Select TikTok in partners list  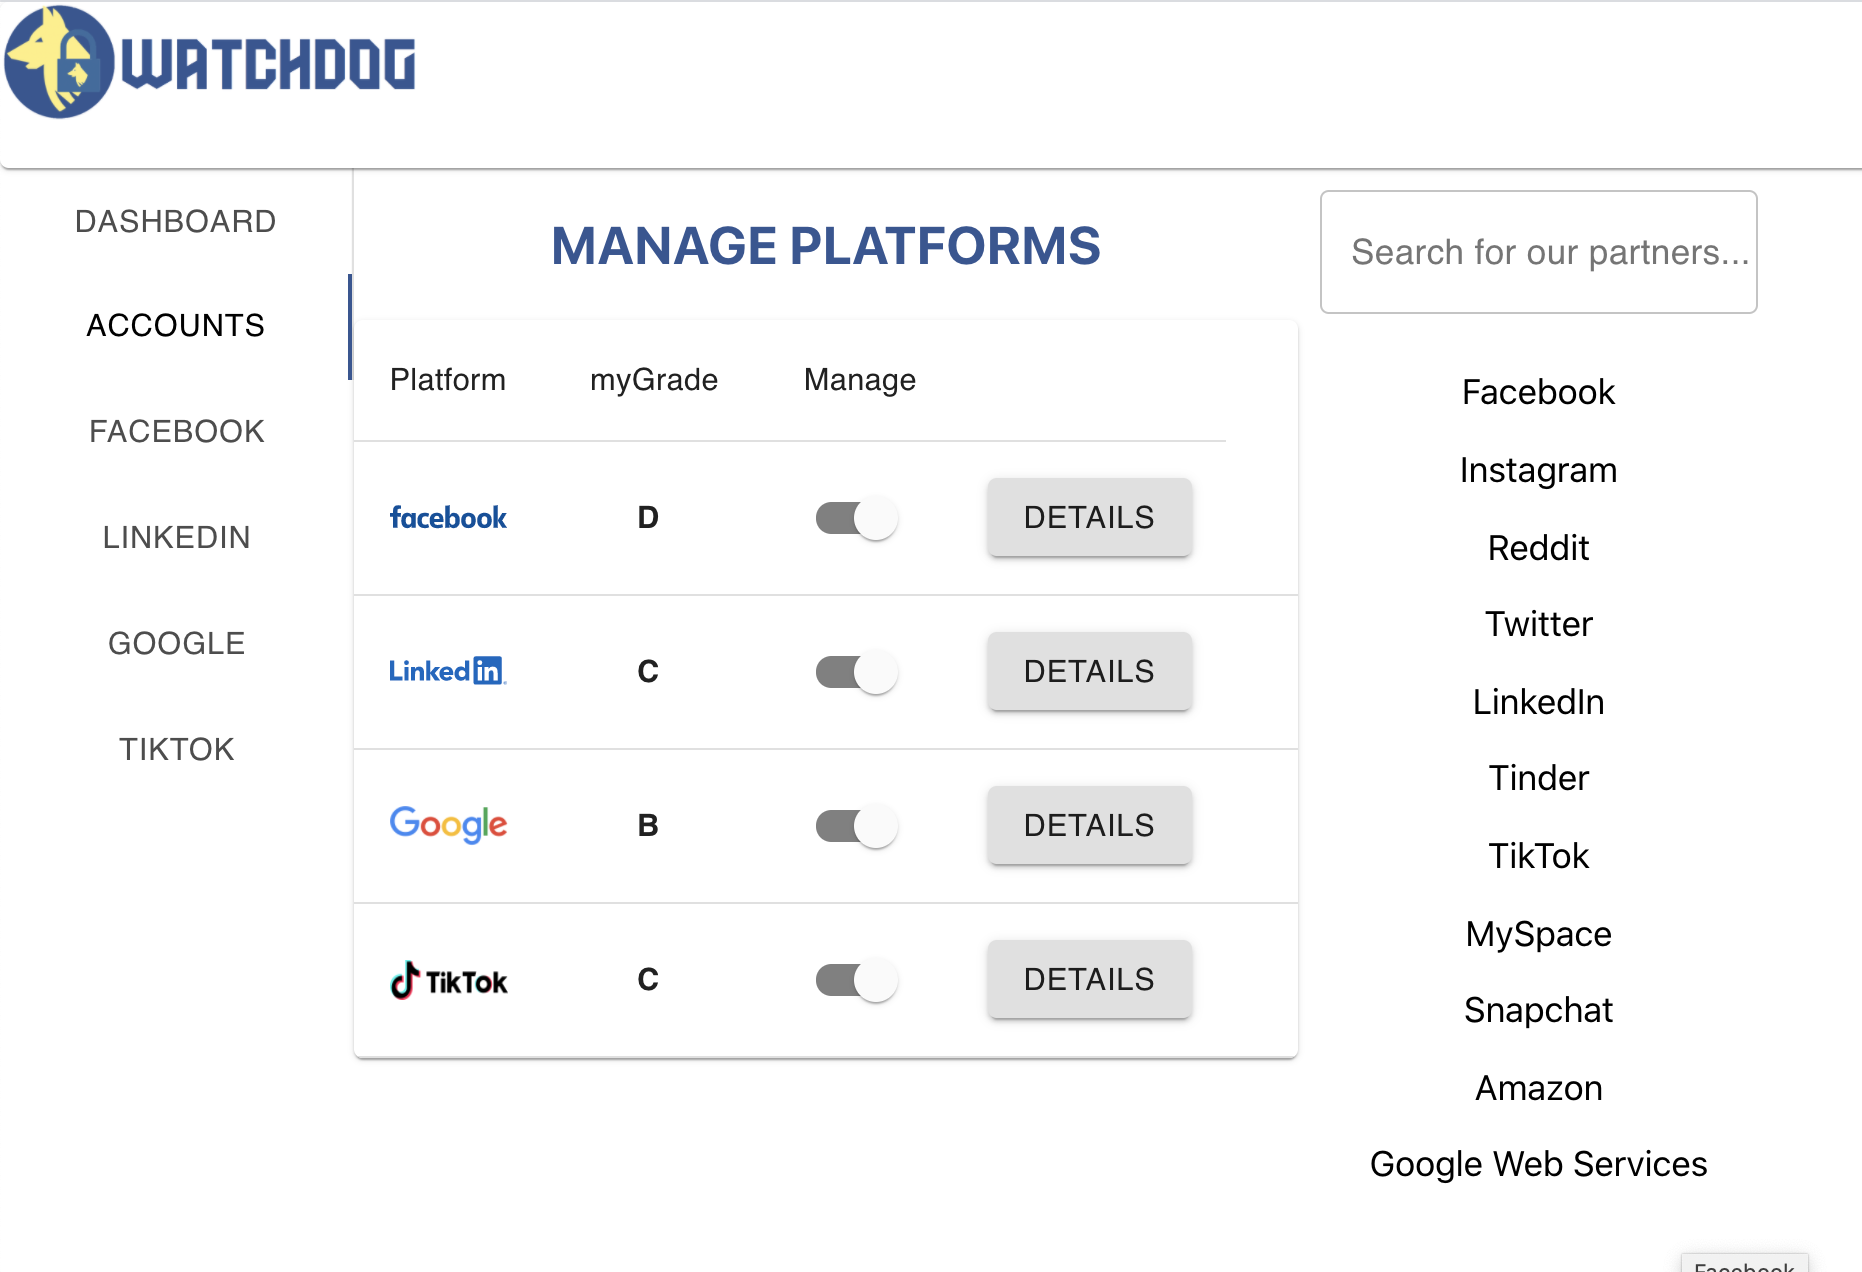point(1538,856)
